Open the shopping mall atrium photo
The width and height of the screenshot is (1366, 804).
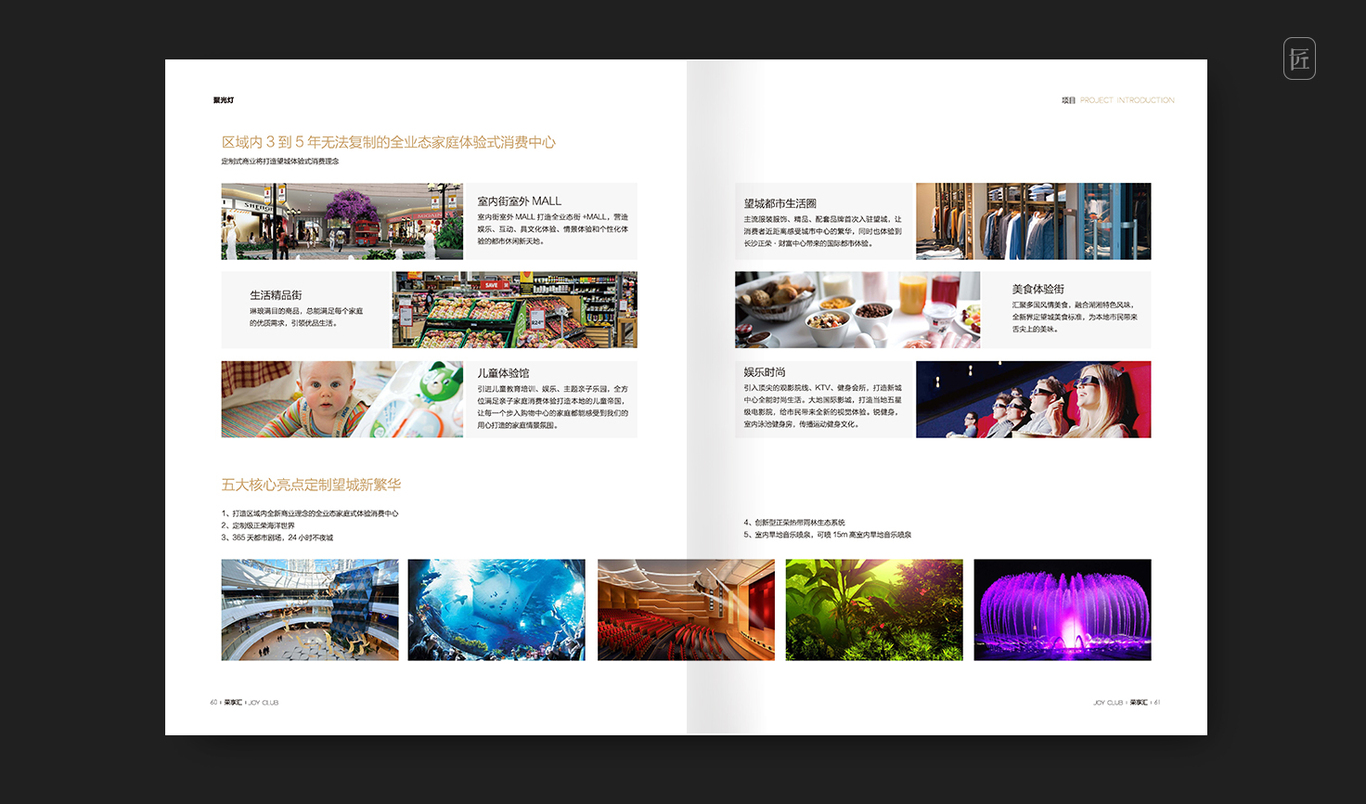click(310, 610)
